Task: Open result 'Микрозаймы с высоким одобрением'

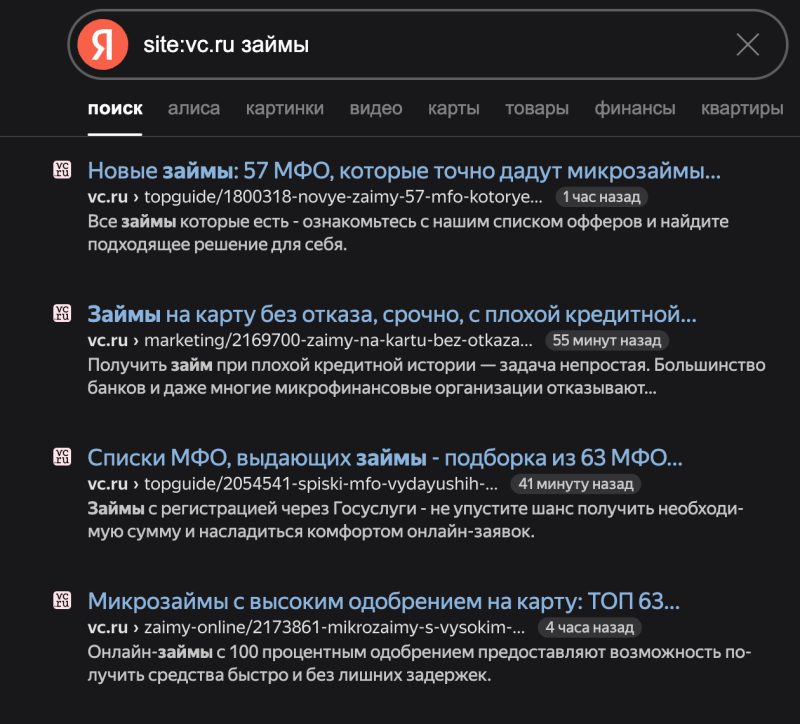Action: point(383,603)
